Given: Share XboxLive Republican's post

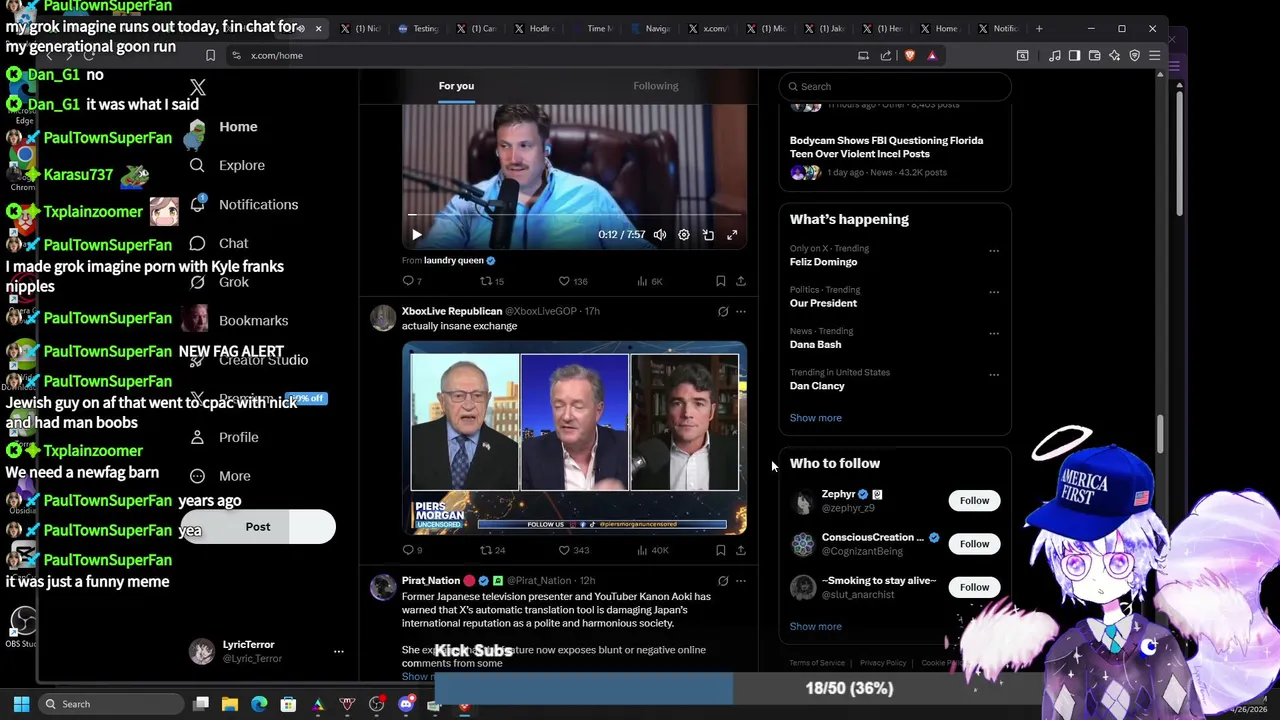Looking at the screenshot, I should pyautogui.click(x=741, y=550).
